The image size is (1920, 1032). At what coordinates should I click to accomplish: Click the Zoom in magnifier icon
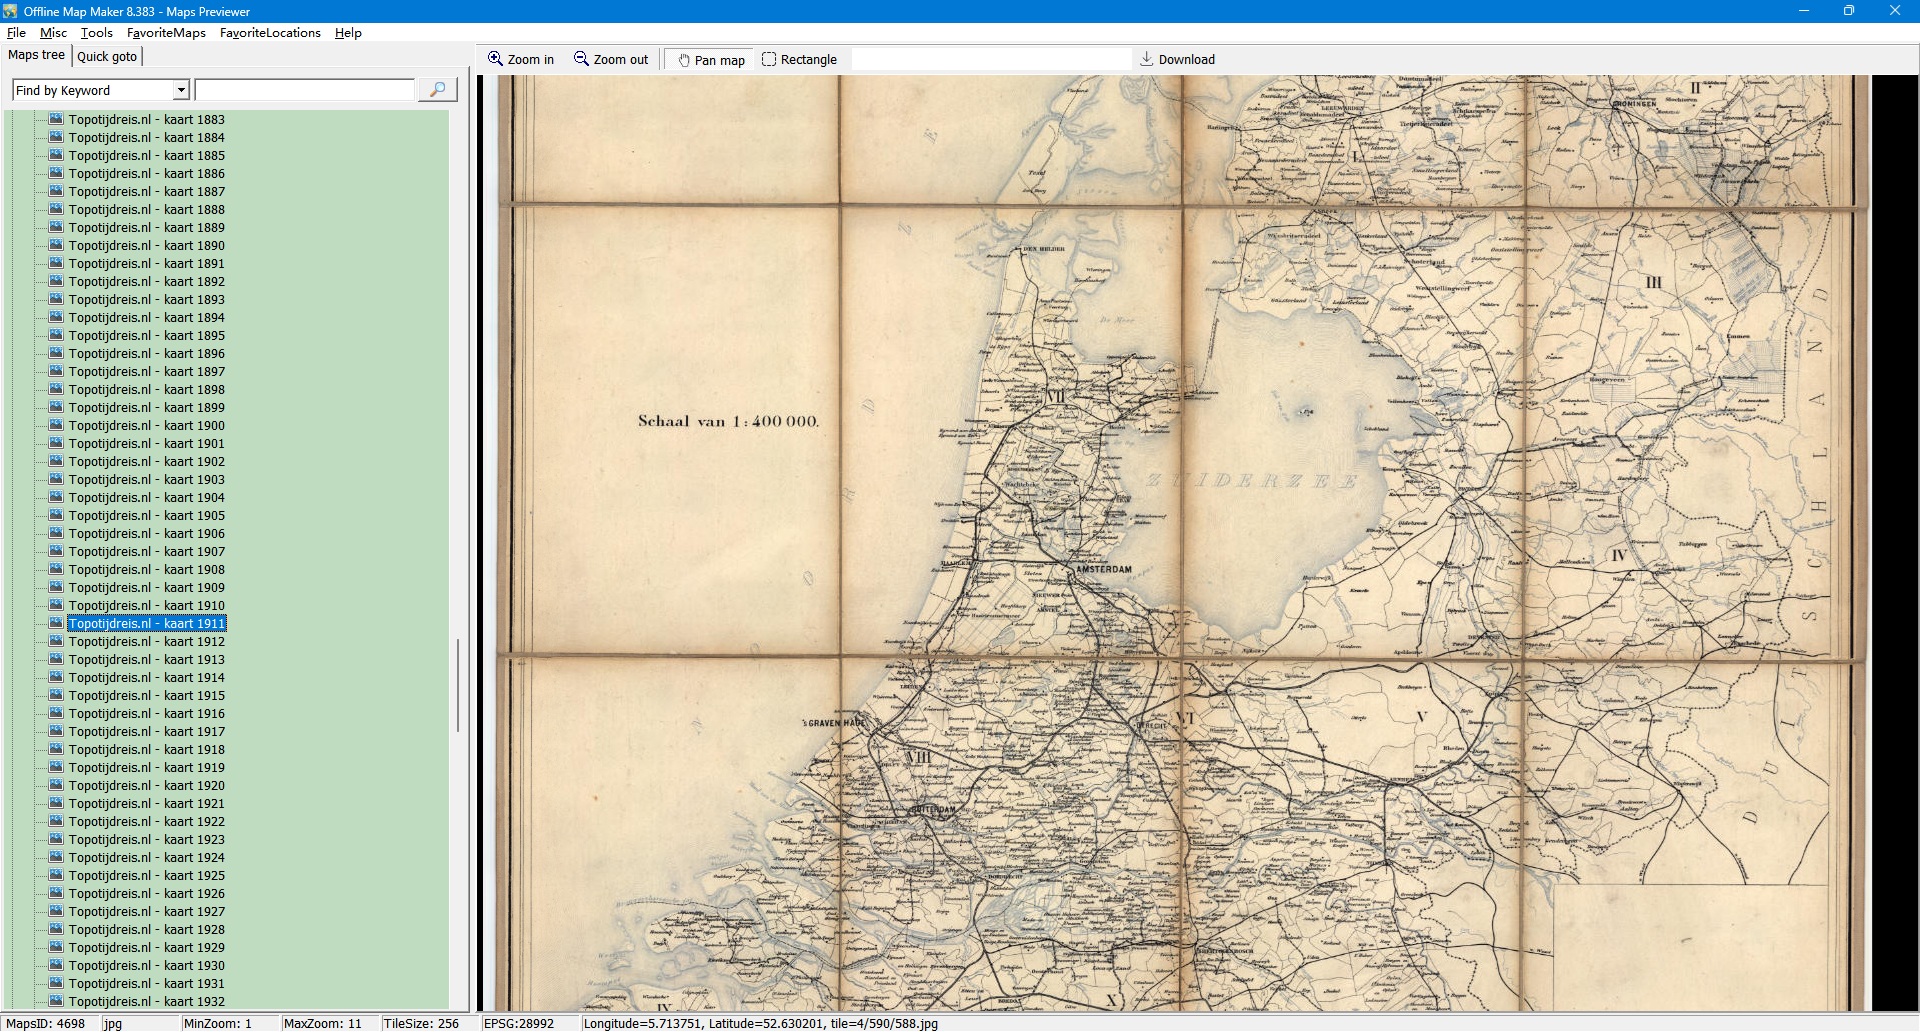pyautogui.click(x=495, y=59)
